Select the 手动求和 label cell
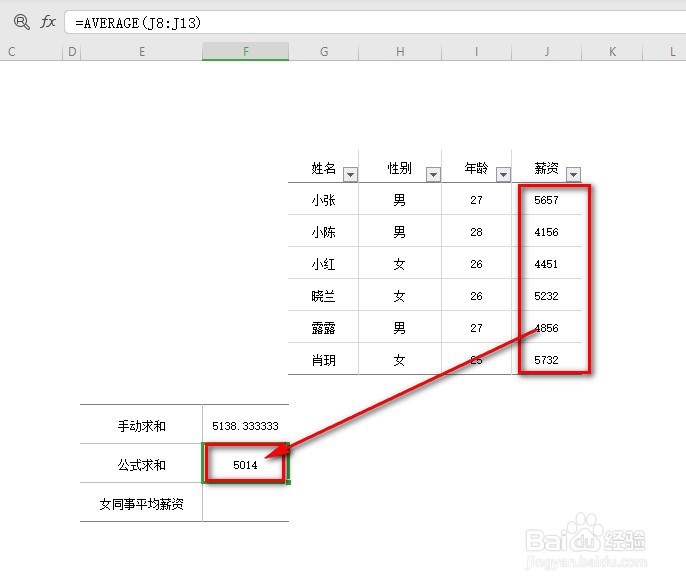The width and height of the screenshot is (686, 586). [141, 425]
